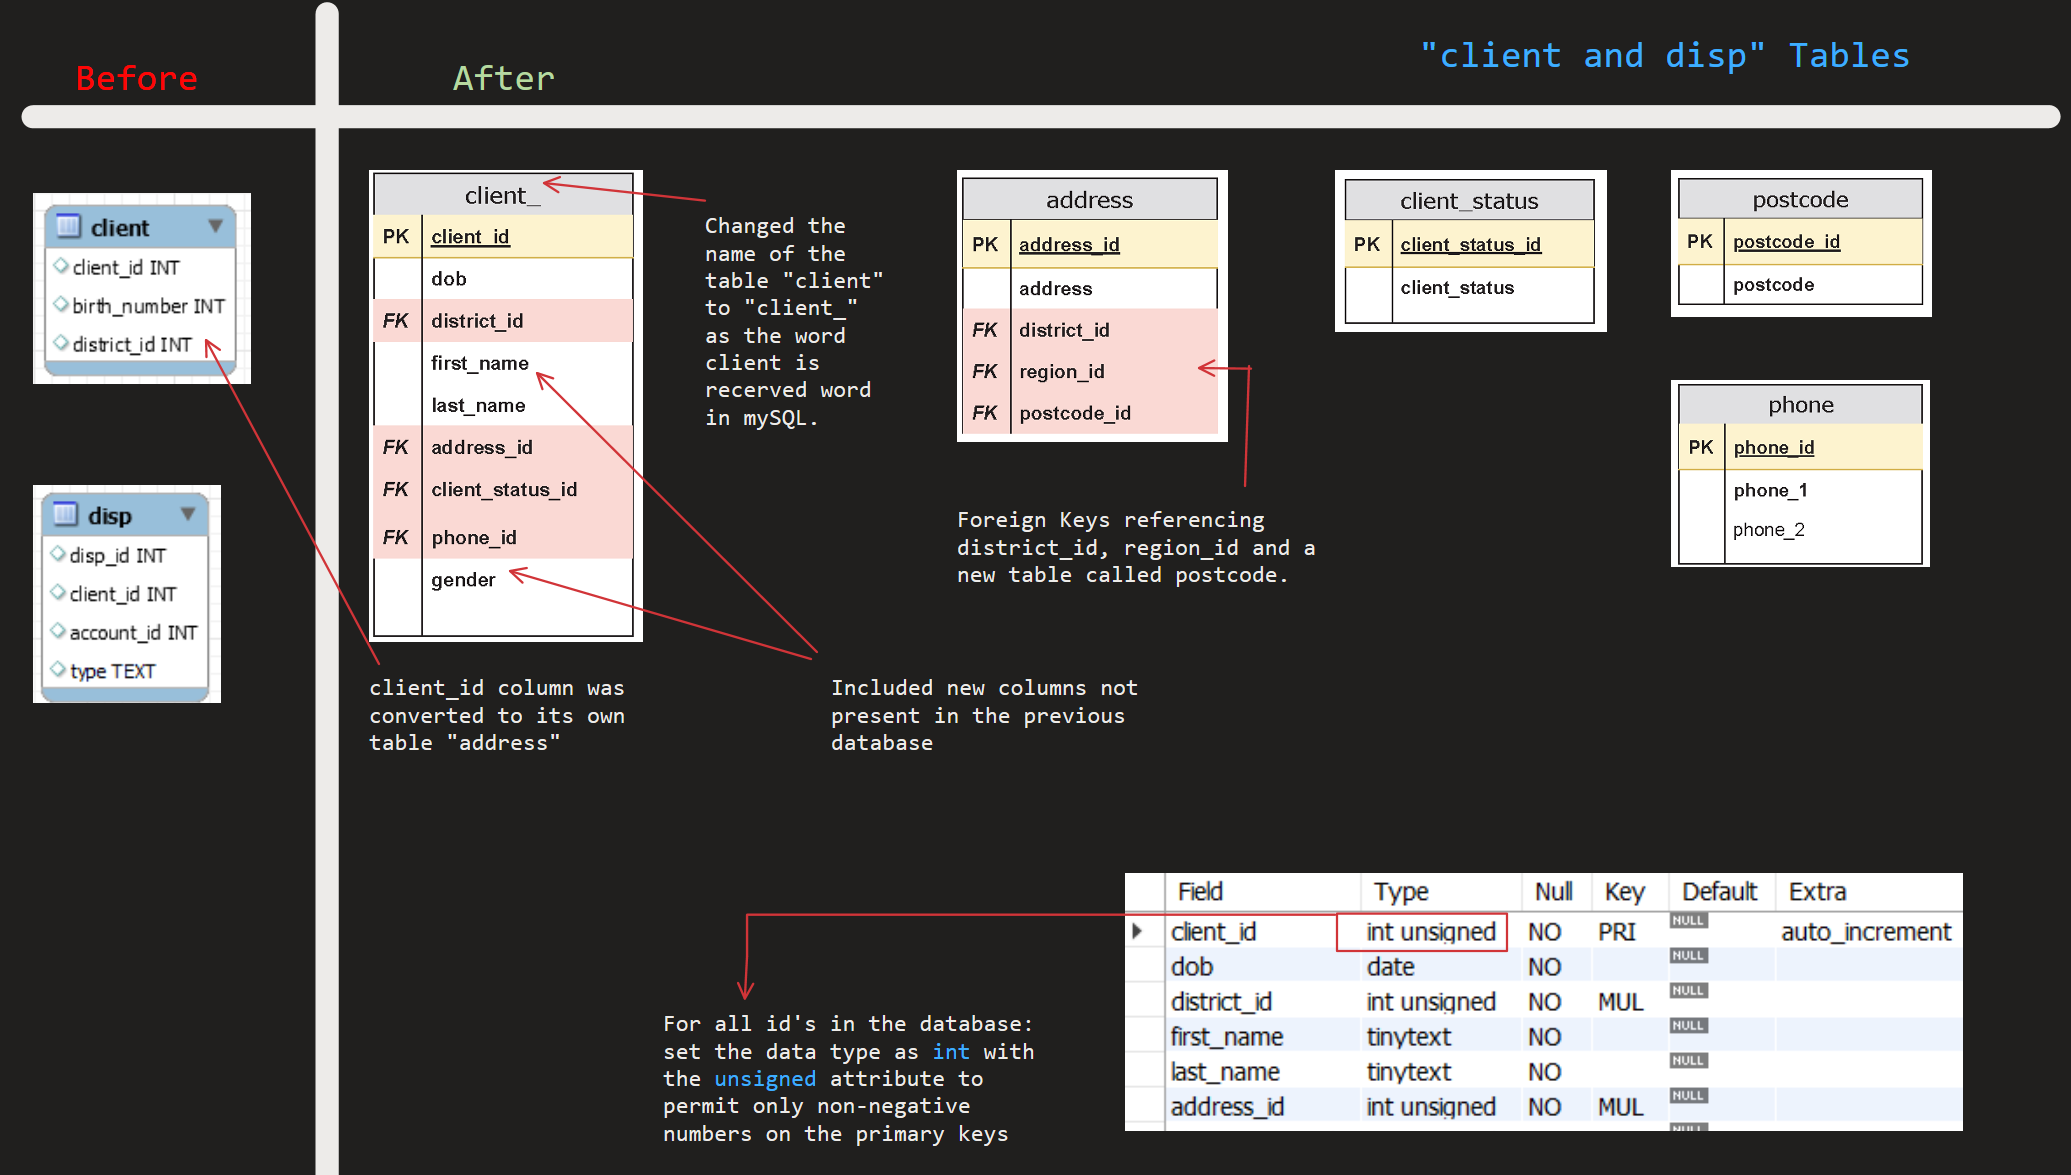Click the diamond icon beside client_id INT
The width and height of the screenshot is (2071, 1175).
[x=60, y=267]
